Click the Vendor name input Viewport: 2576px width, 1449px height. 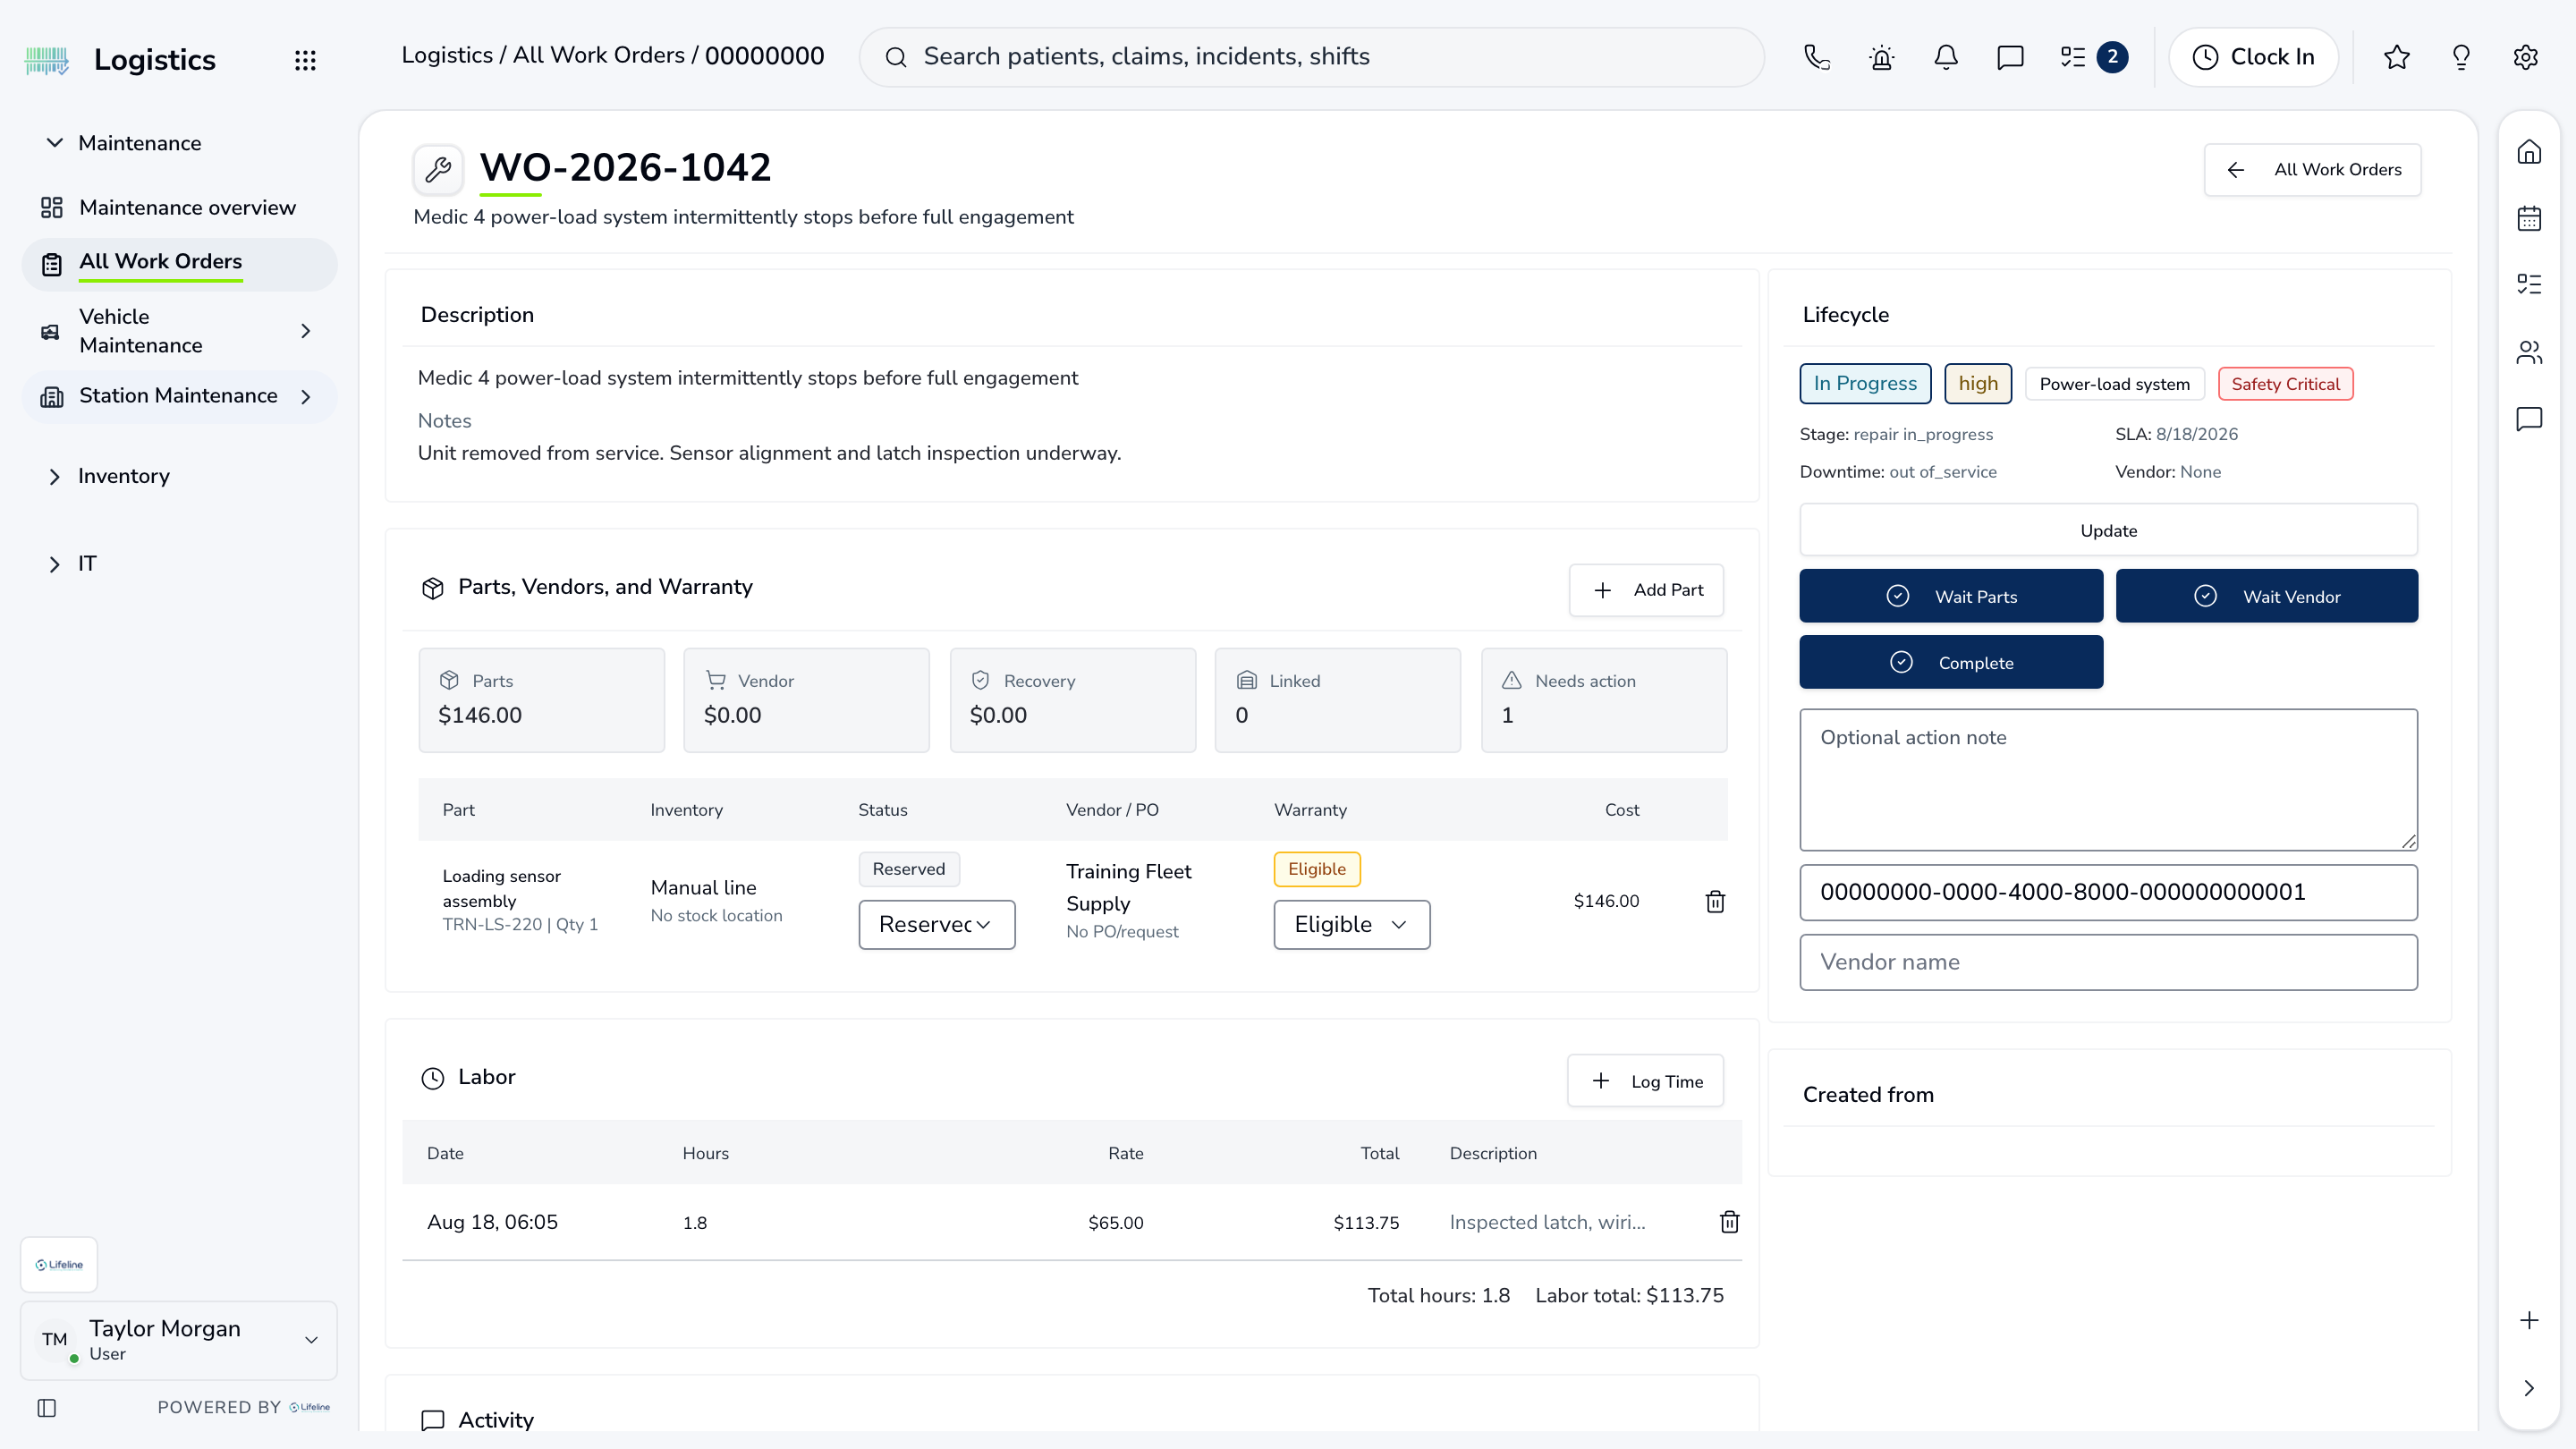coord(2108,962)
